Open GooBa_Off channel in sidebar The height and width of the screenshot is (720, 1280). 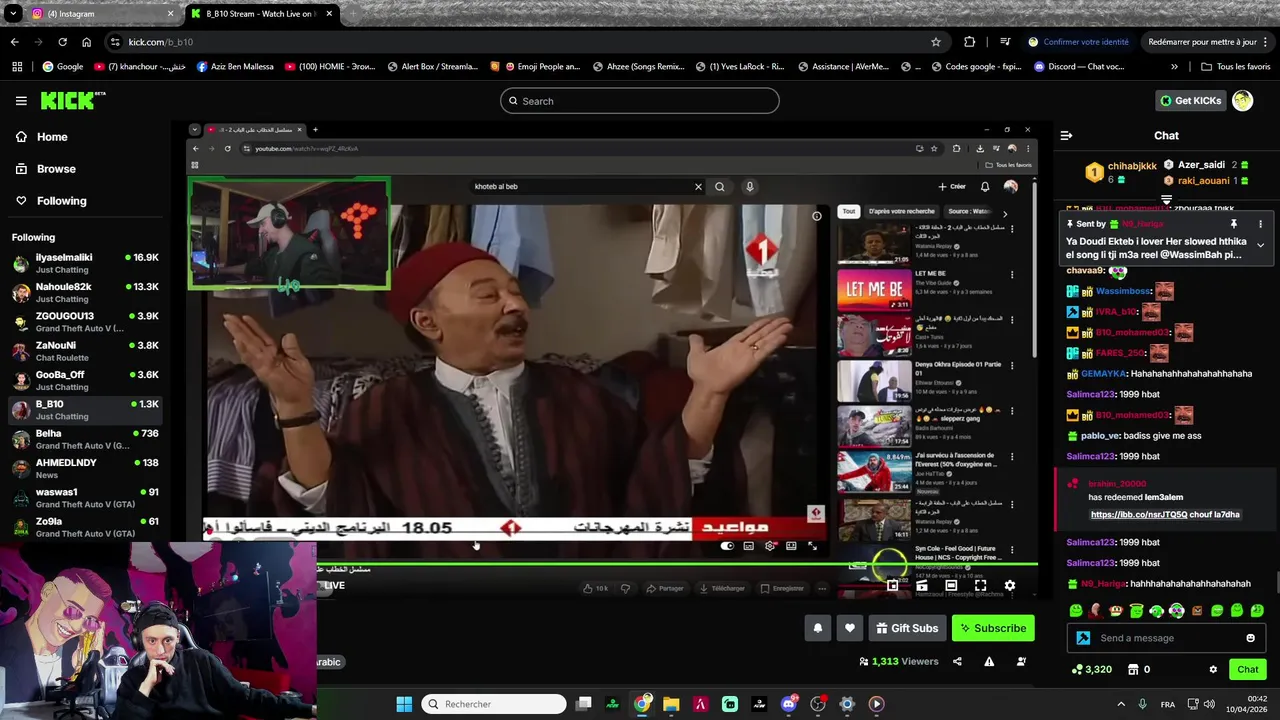coord(86,380)
